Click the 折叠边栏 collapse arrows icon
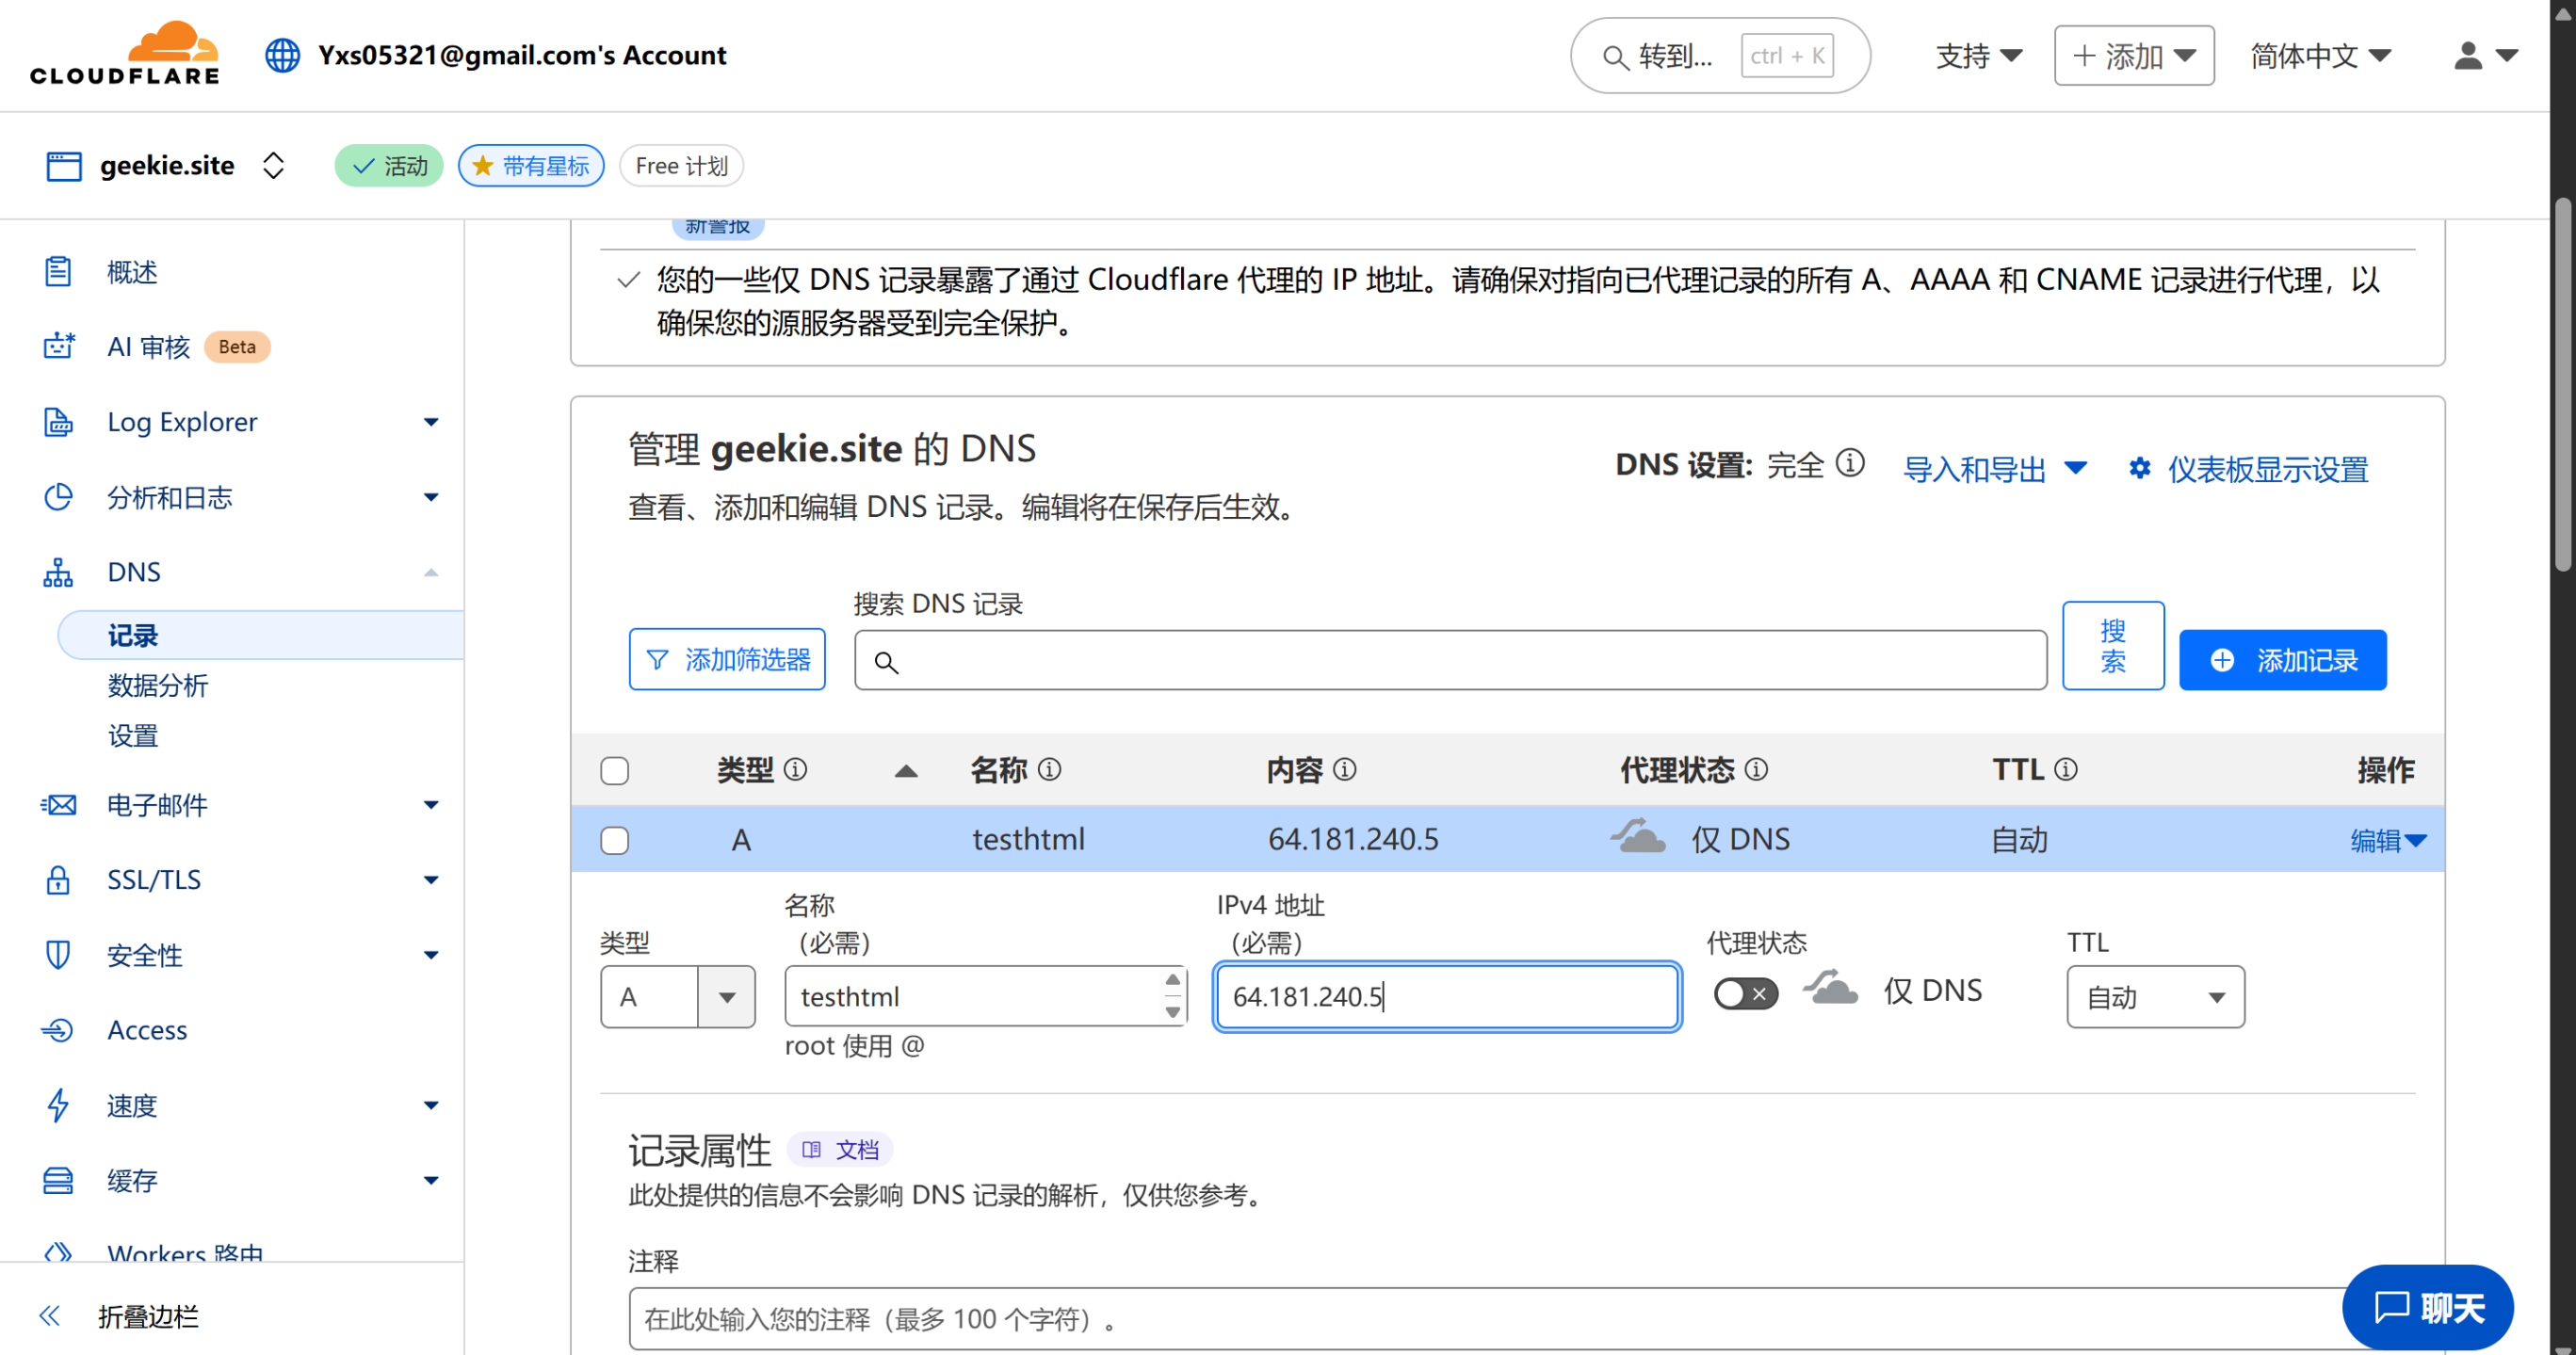This screenshot has height=1355, width=2576. (x=49, y=1315)
